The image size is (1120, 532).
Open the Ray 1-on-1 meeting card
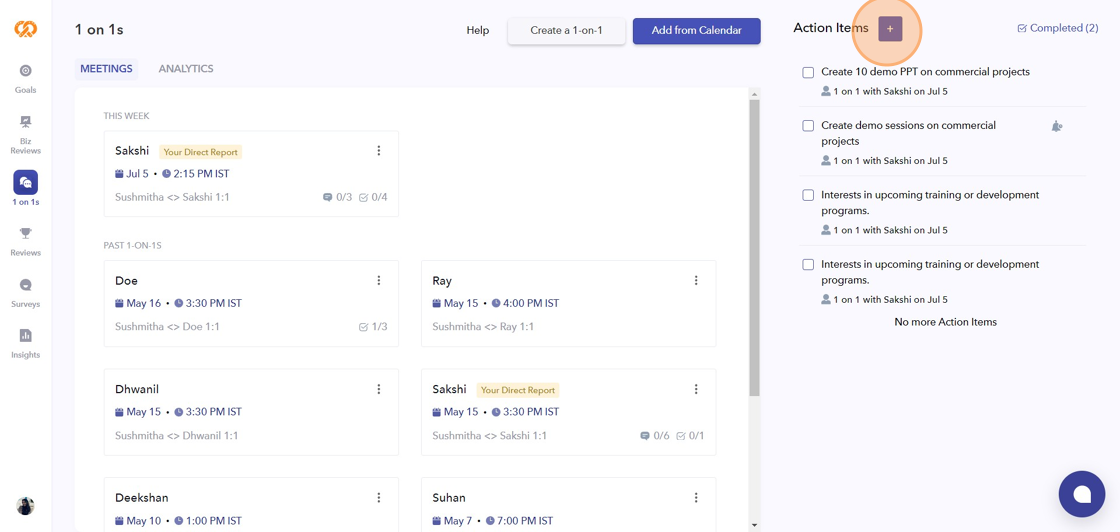click(569, 303)
